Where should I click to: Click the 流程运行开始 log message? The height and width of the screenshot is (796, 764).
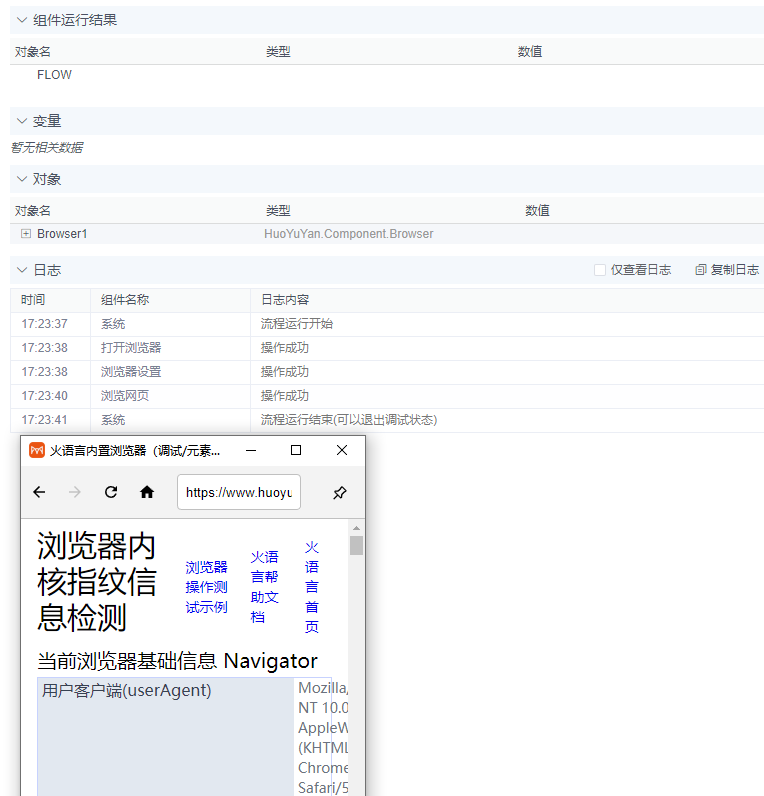pos(297,324)
